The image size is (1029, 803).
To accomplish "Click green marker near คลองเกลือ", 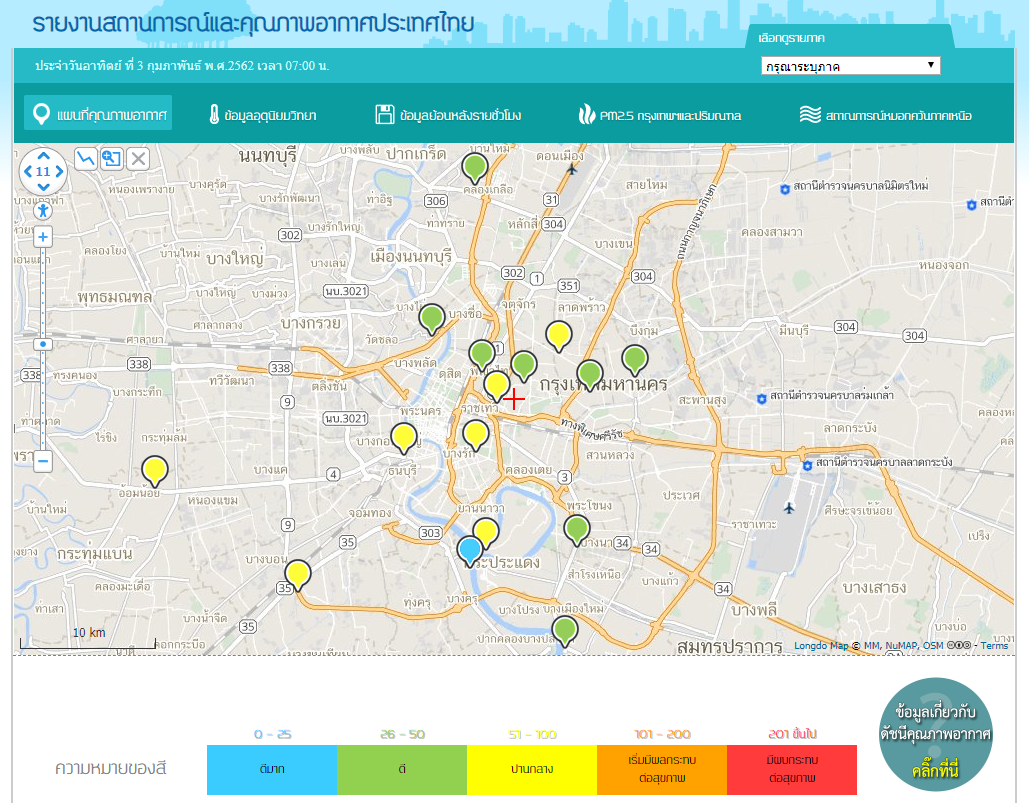I will tap(475, 167).
